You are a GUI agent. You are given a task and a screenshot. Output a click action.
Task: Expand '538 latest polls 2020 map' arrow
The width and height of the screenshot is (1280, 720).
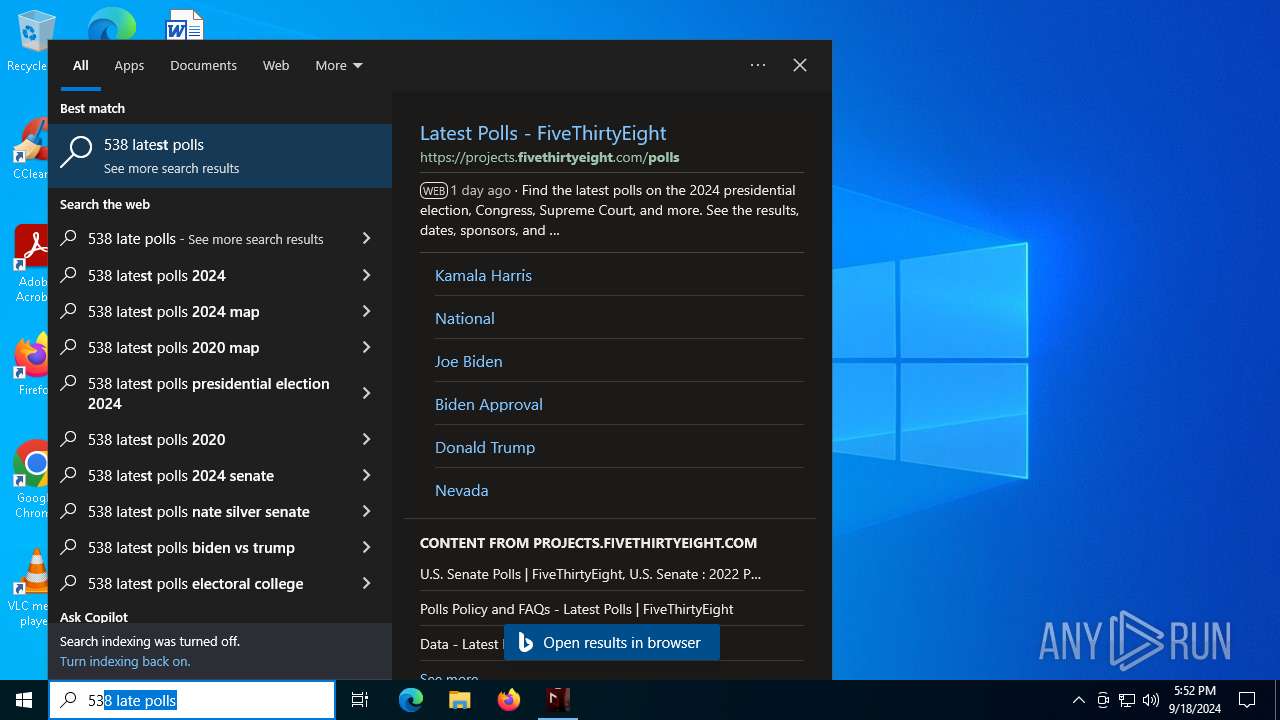click(366, 347)
